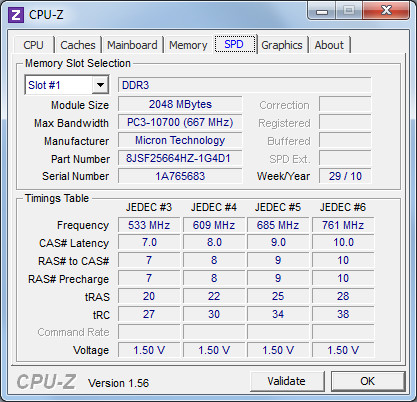Open the About tab
Image resolution: width=417 pixels, height=402 pixels.
click(x=329, y=45)
